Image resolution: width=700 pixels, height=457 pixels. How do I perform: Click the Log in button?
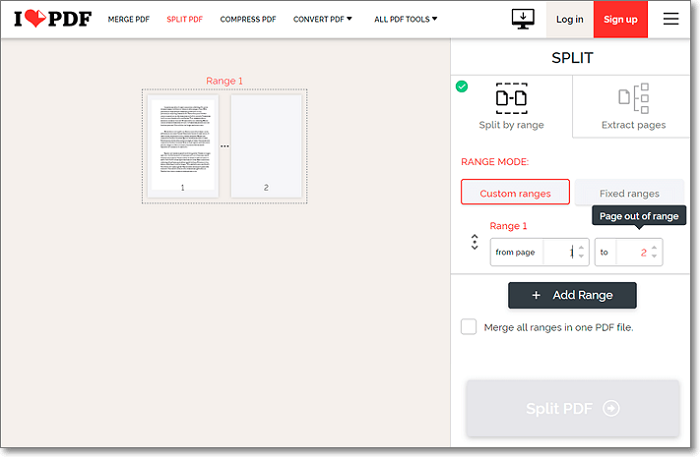[x=569, y=19]
